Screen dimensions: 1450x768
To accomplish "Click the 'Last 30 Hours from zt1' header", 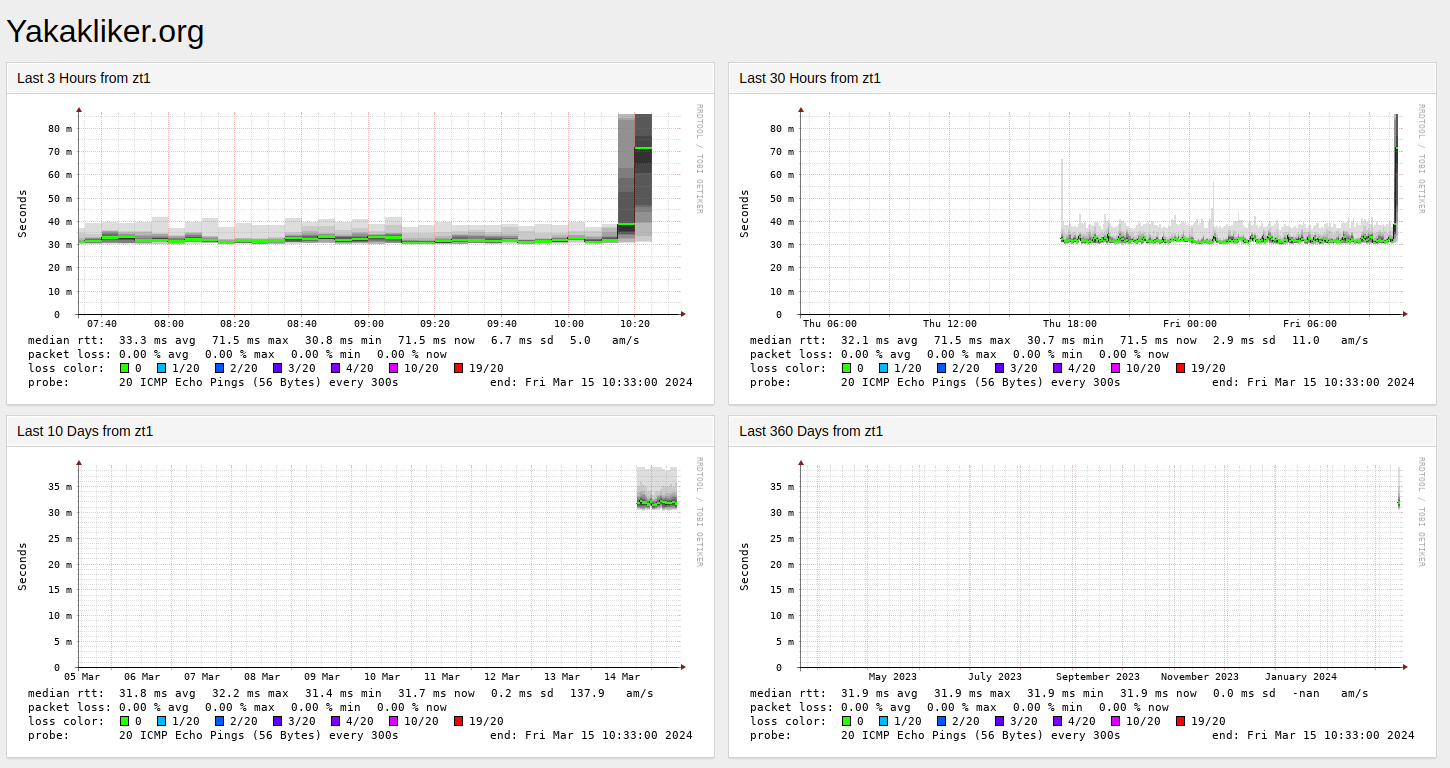I will pyautogui.click(x=810, y=78).
